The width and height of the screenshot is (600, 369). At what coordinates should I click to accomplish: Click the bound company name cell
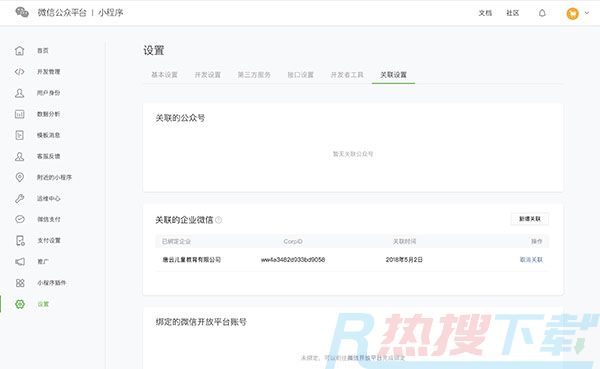[x=192, y=260]
